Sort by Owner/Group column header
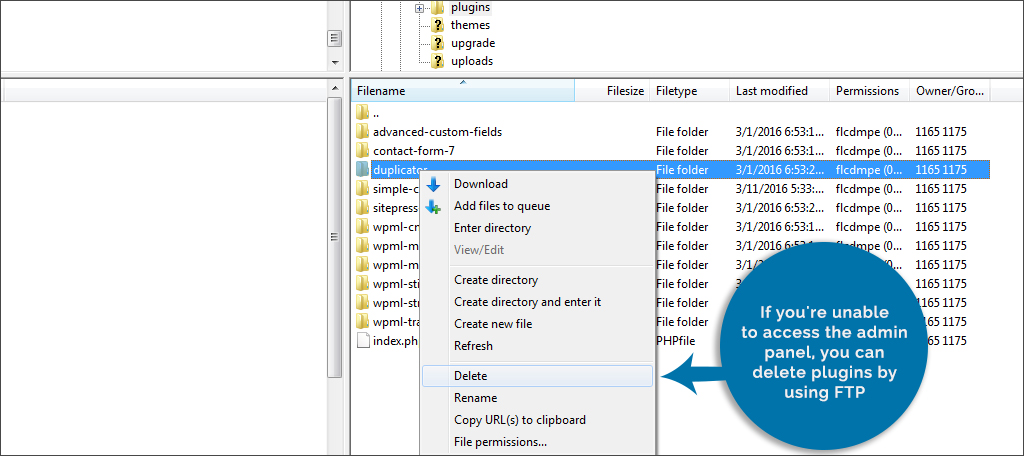The image size is (1024, 456). 950,91
